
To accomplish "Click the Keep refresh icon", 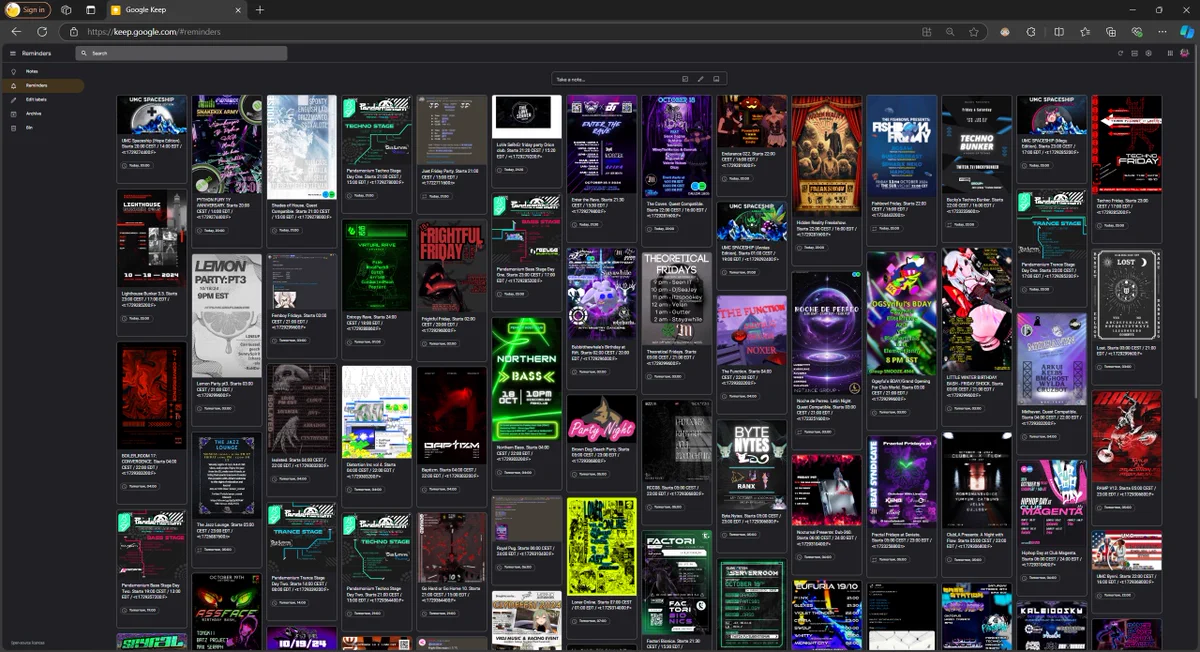I will coord(1121,53).
